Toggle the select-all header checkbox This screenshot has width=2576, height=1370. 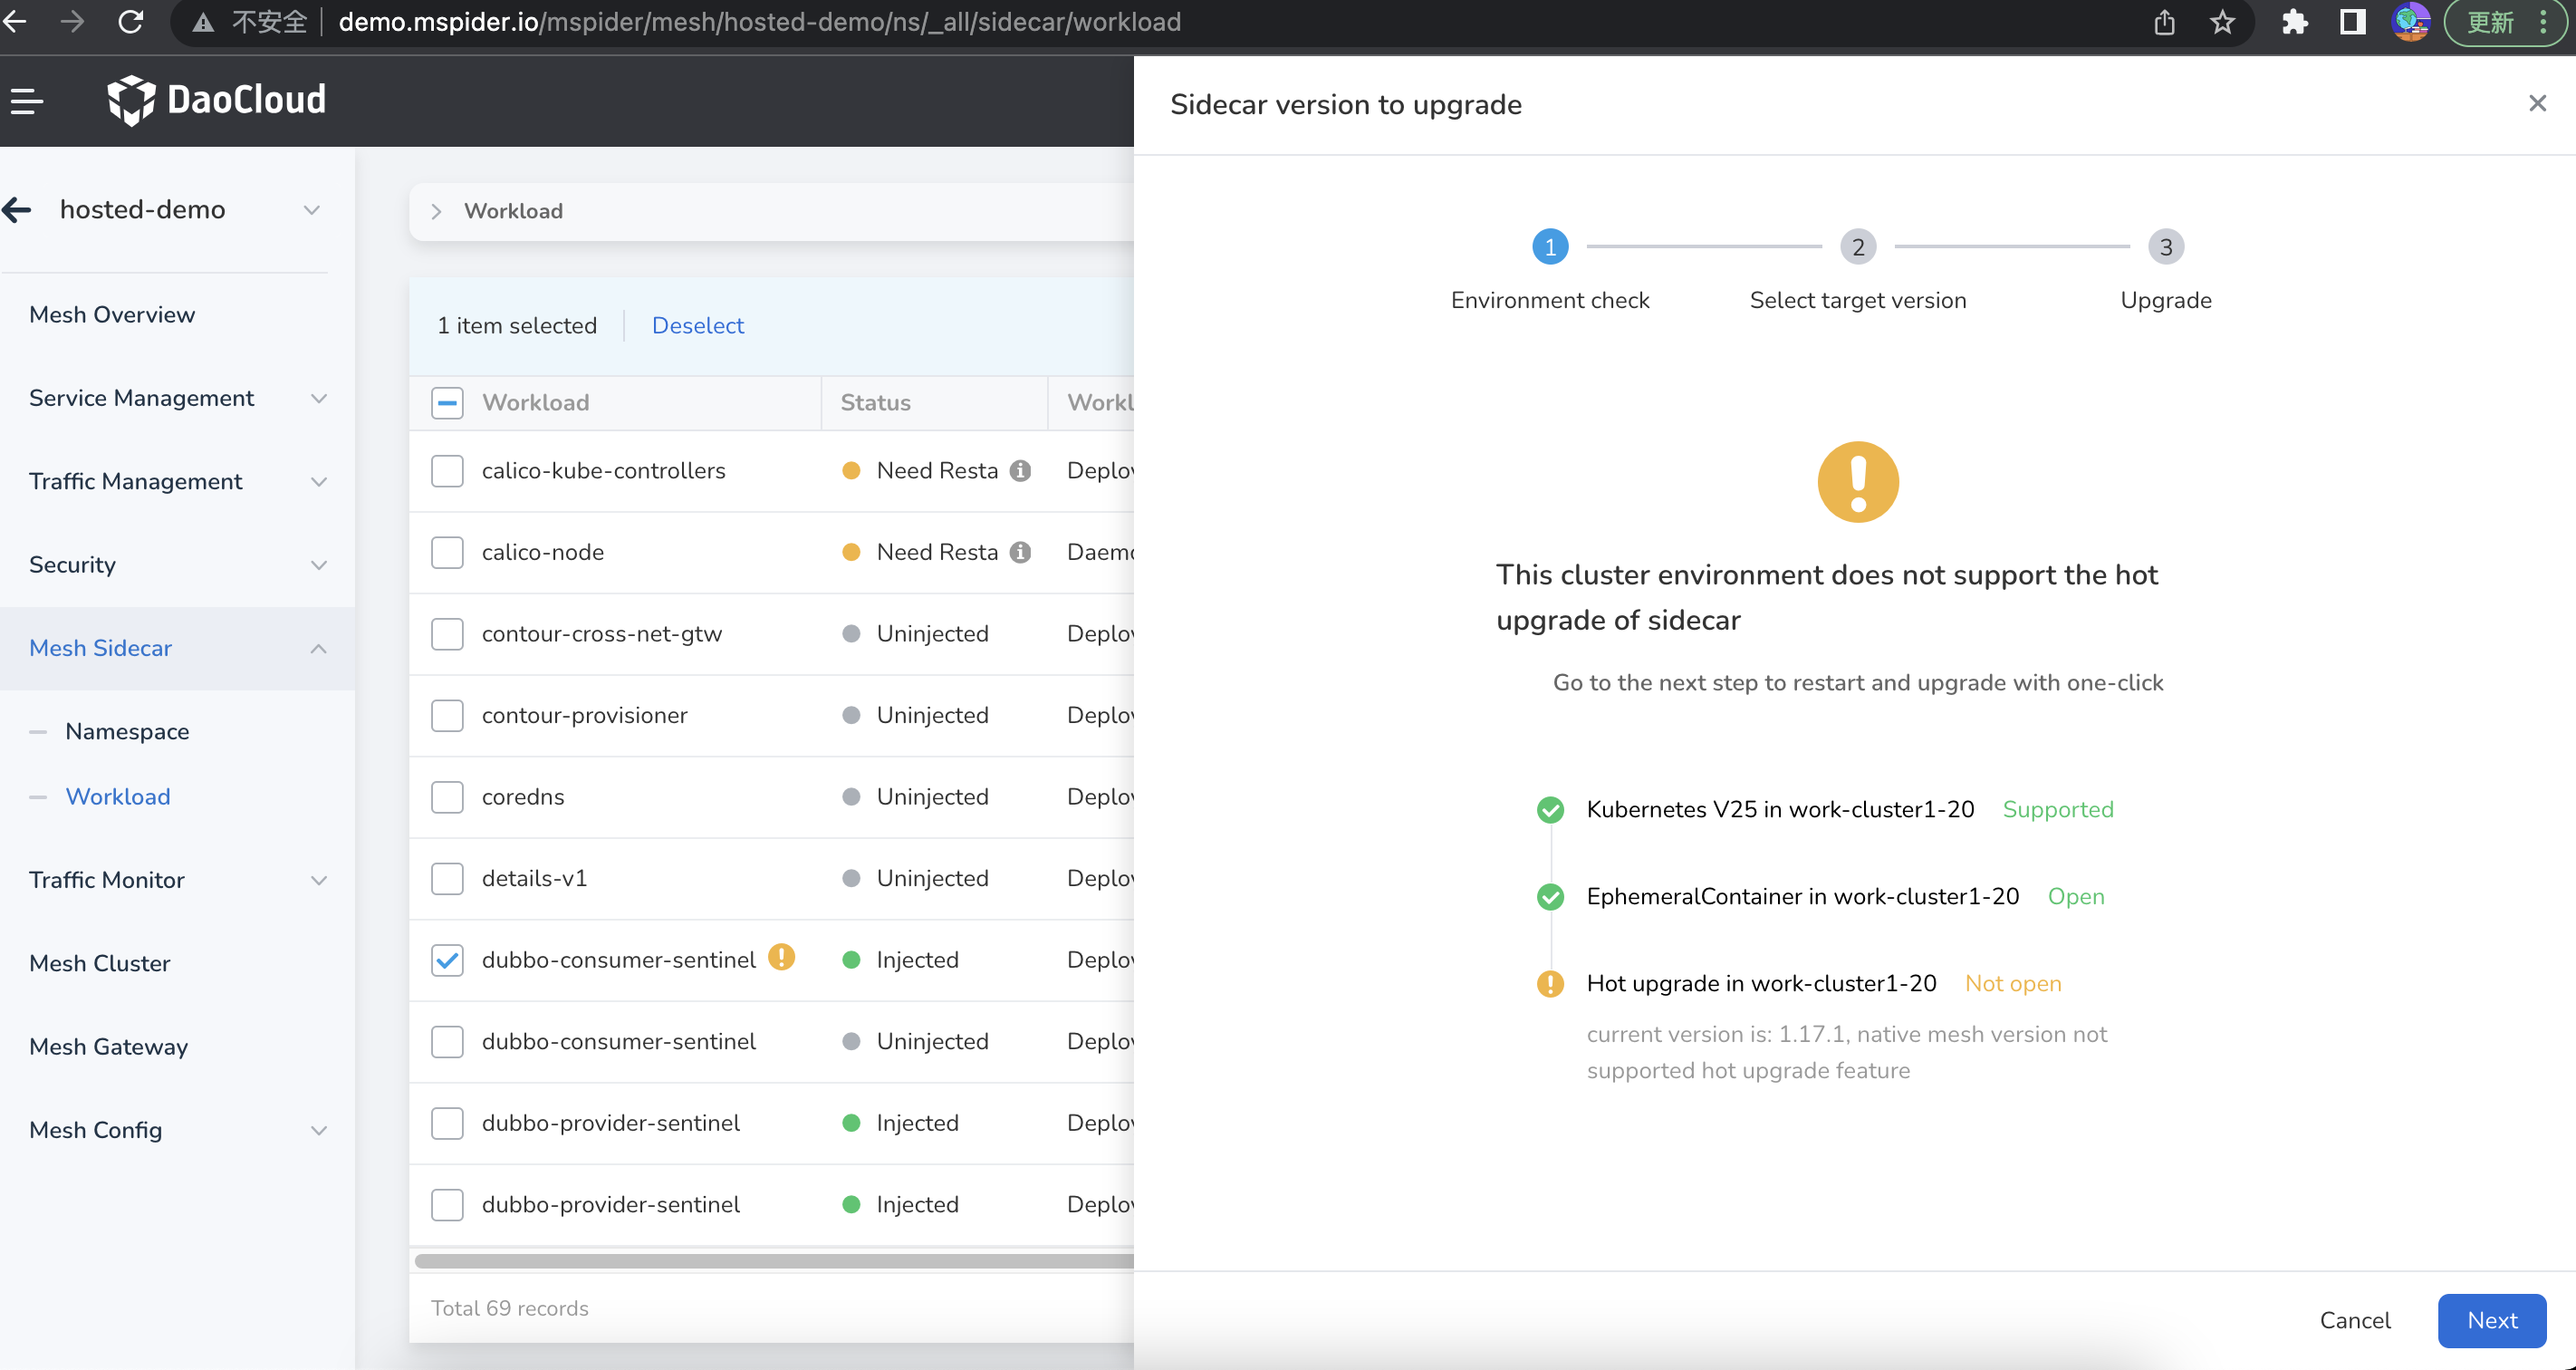point(447,403)
